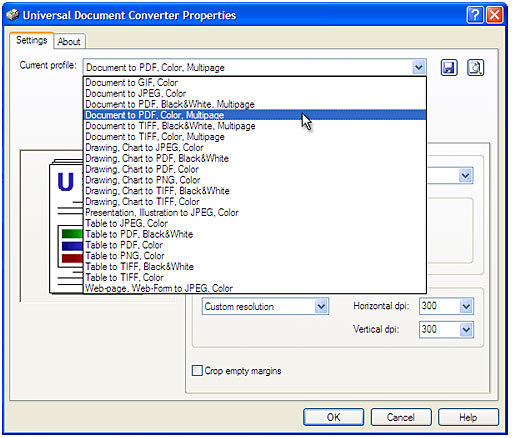Expand the Current profile dropdown arrow
512x438 pixels.
[x=418, y=67]
